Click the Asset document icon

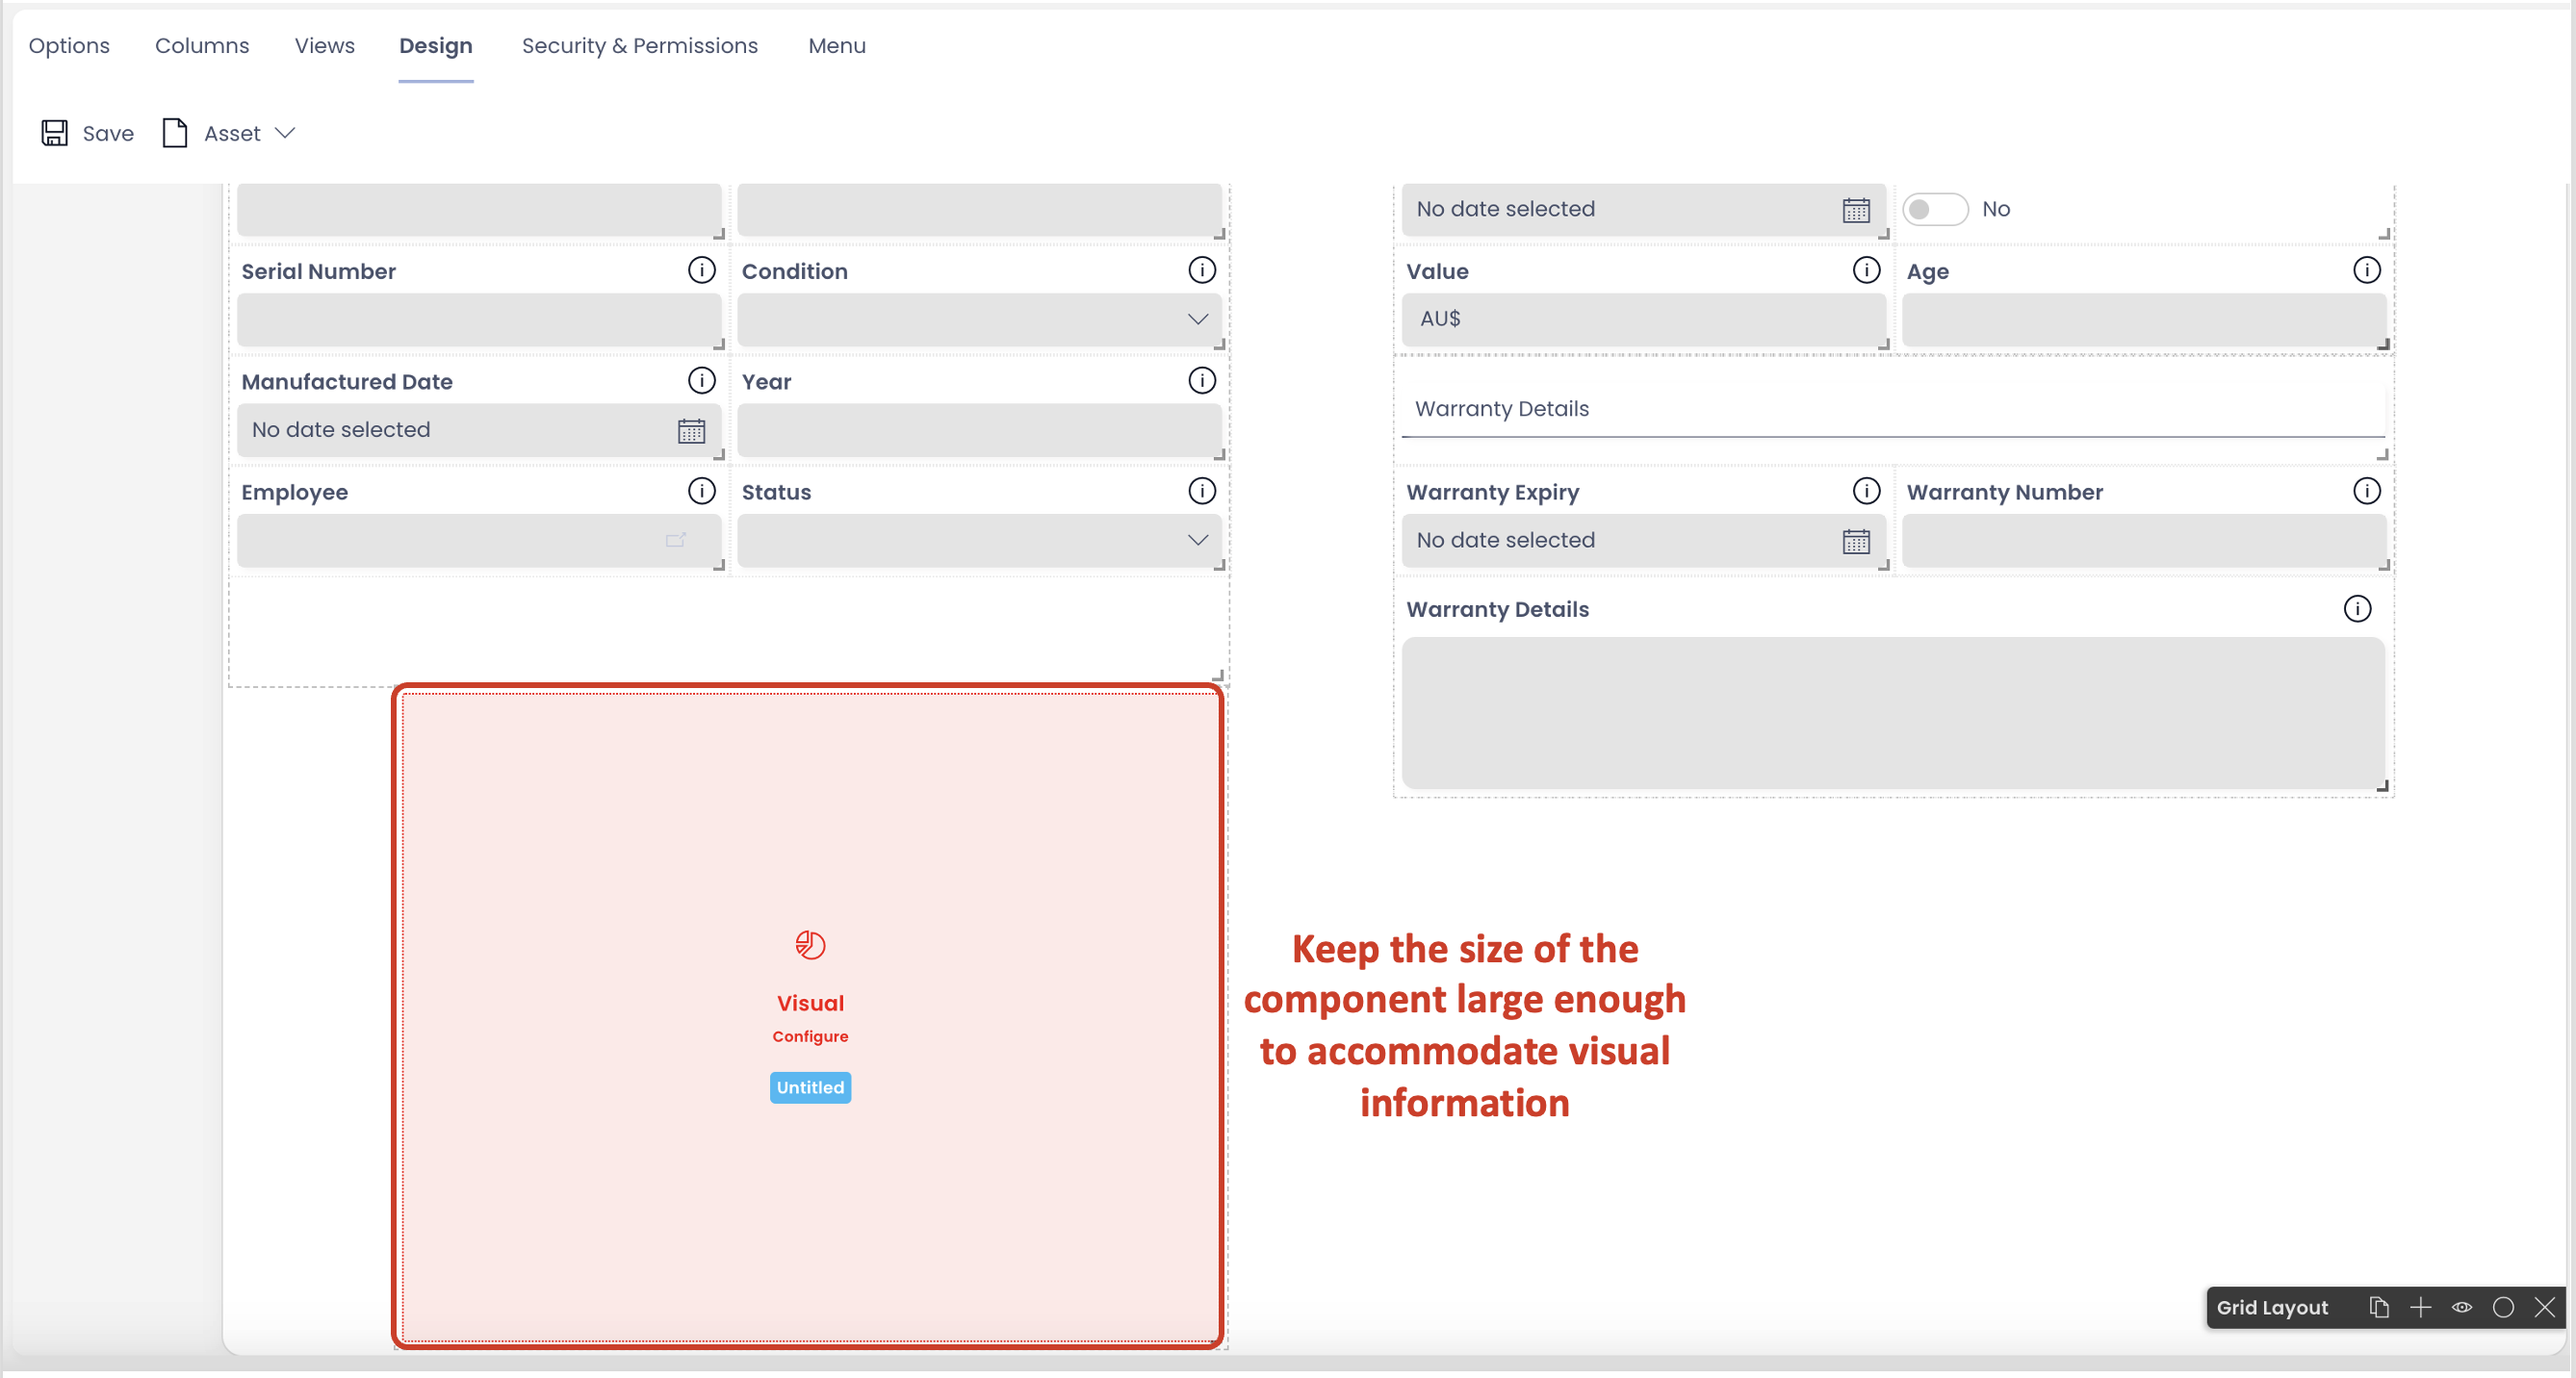174,133
